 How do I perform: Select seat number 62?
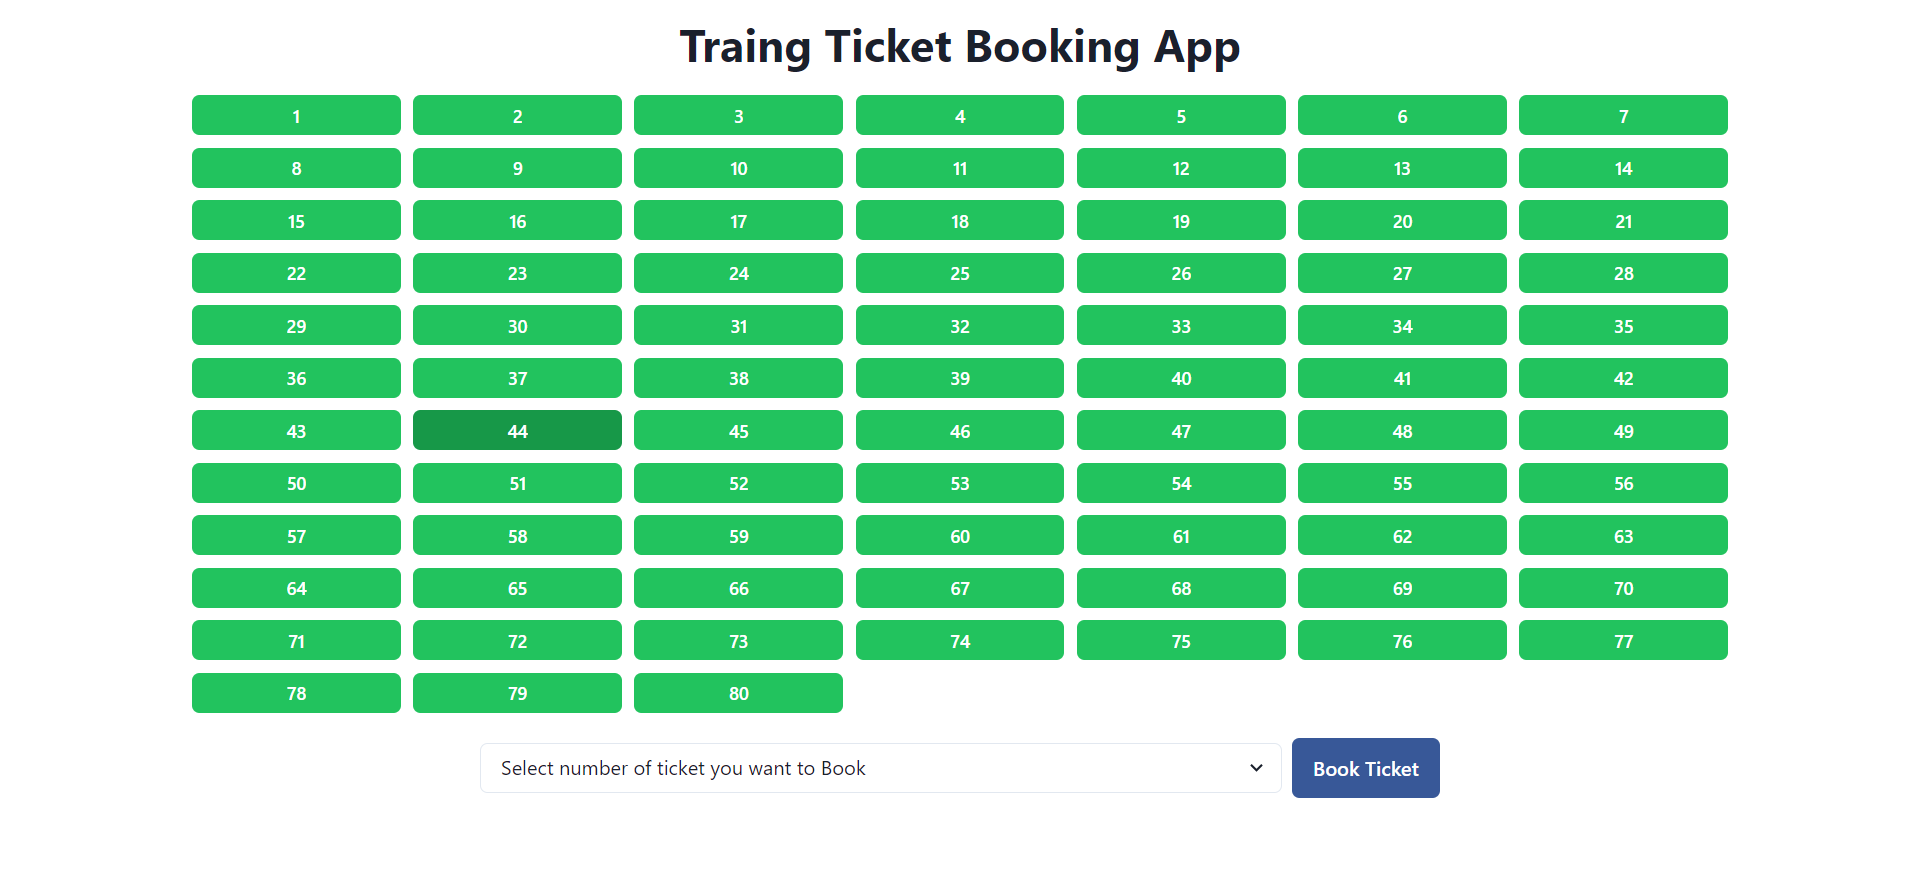click(x=1402, y=536)
